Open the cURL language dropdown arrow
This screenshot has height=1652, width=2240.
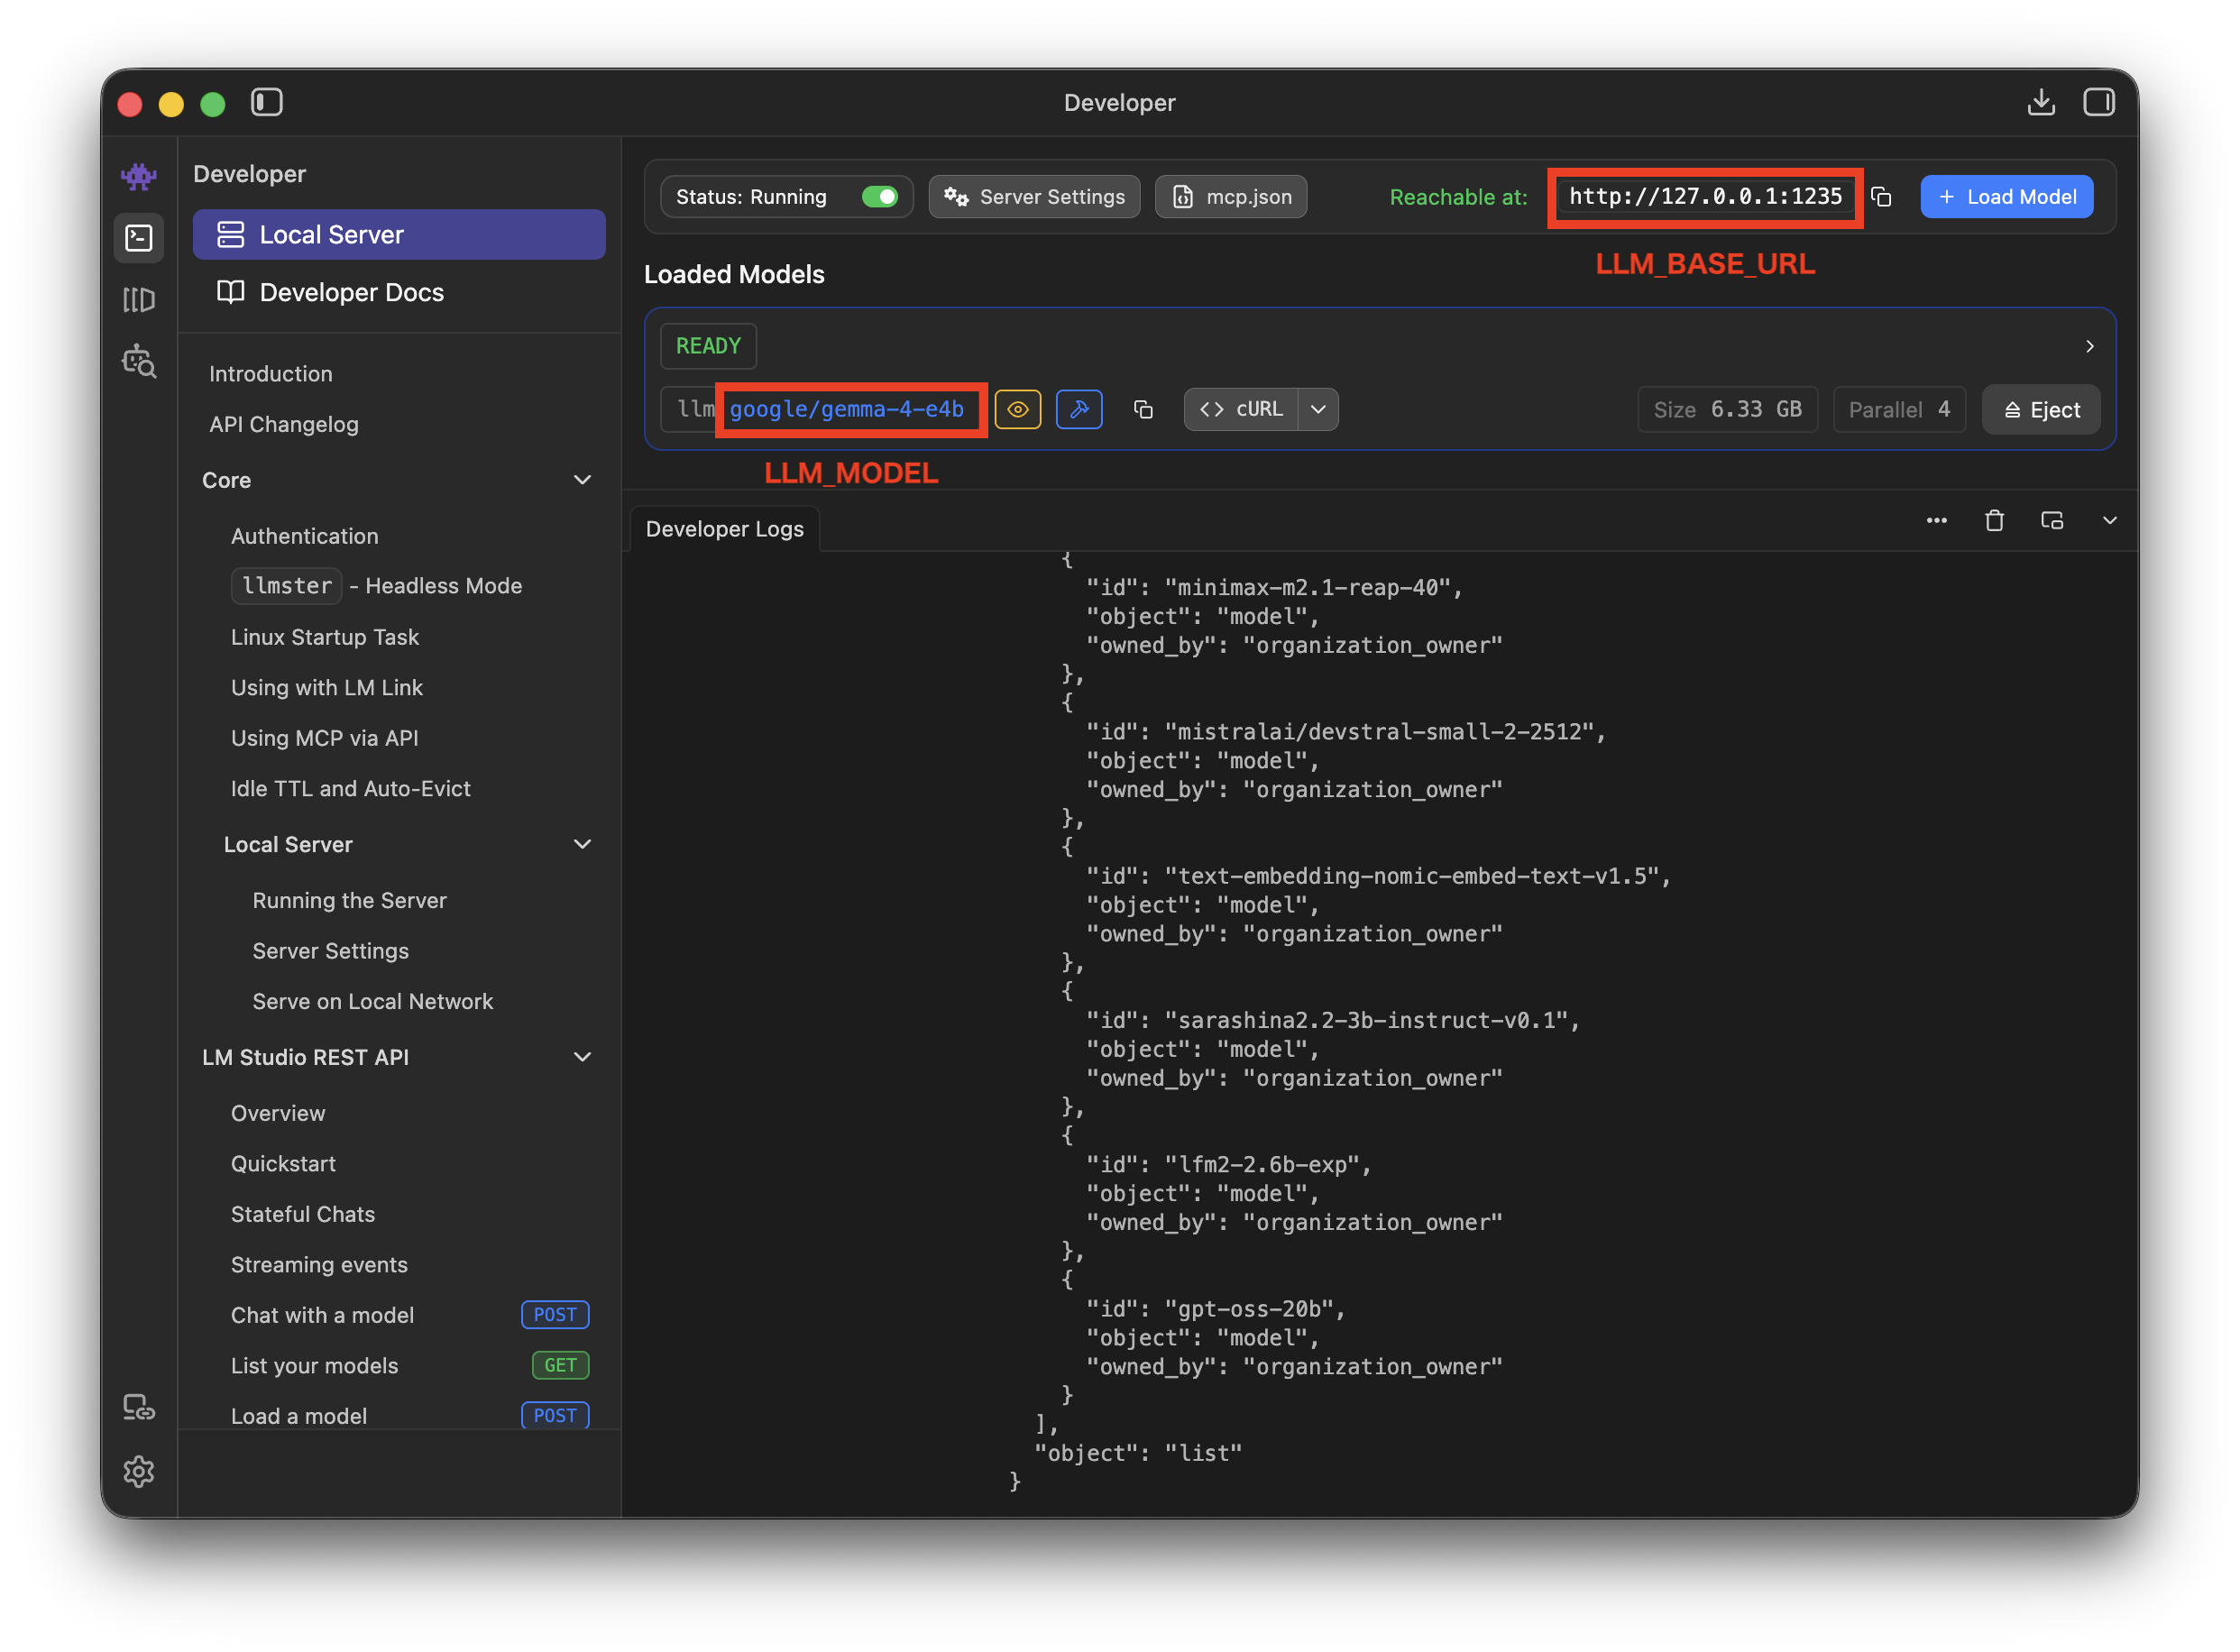(x=1318, y=409)
